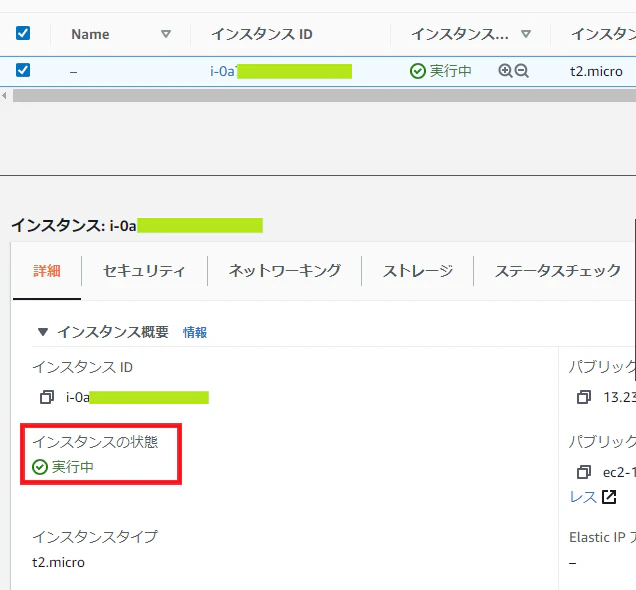636x590 pixels.
Task: Open the ストレージ tab
Action: click(418, 270)
